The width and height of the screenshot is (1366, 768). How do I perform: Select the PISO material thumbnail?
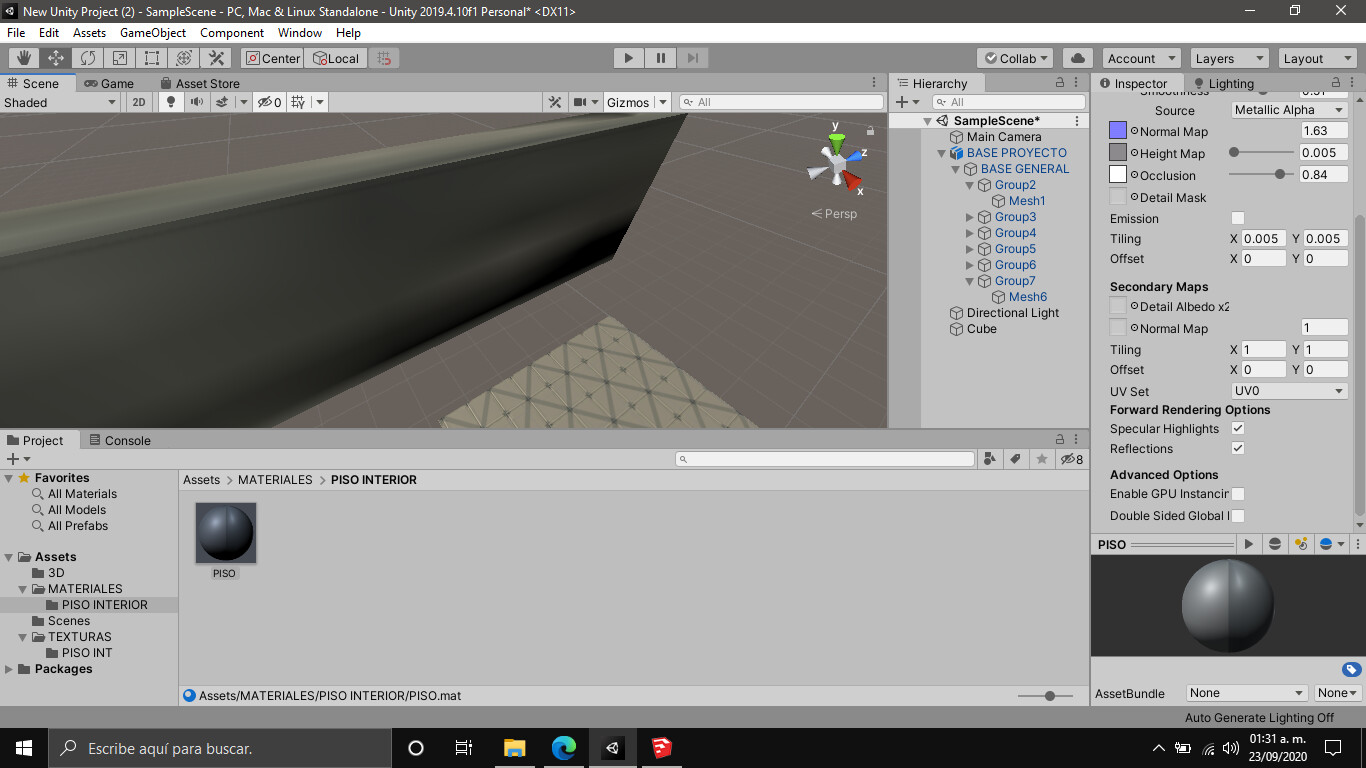coord(225,532)
